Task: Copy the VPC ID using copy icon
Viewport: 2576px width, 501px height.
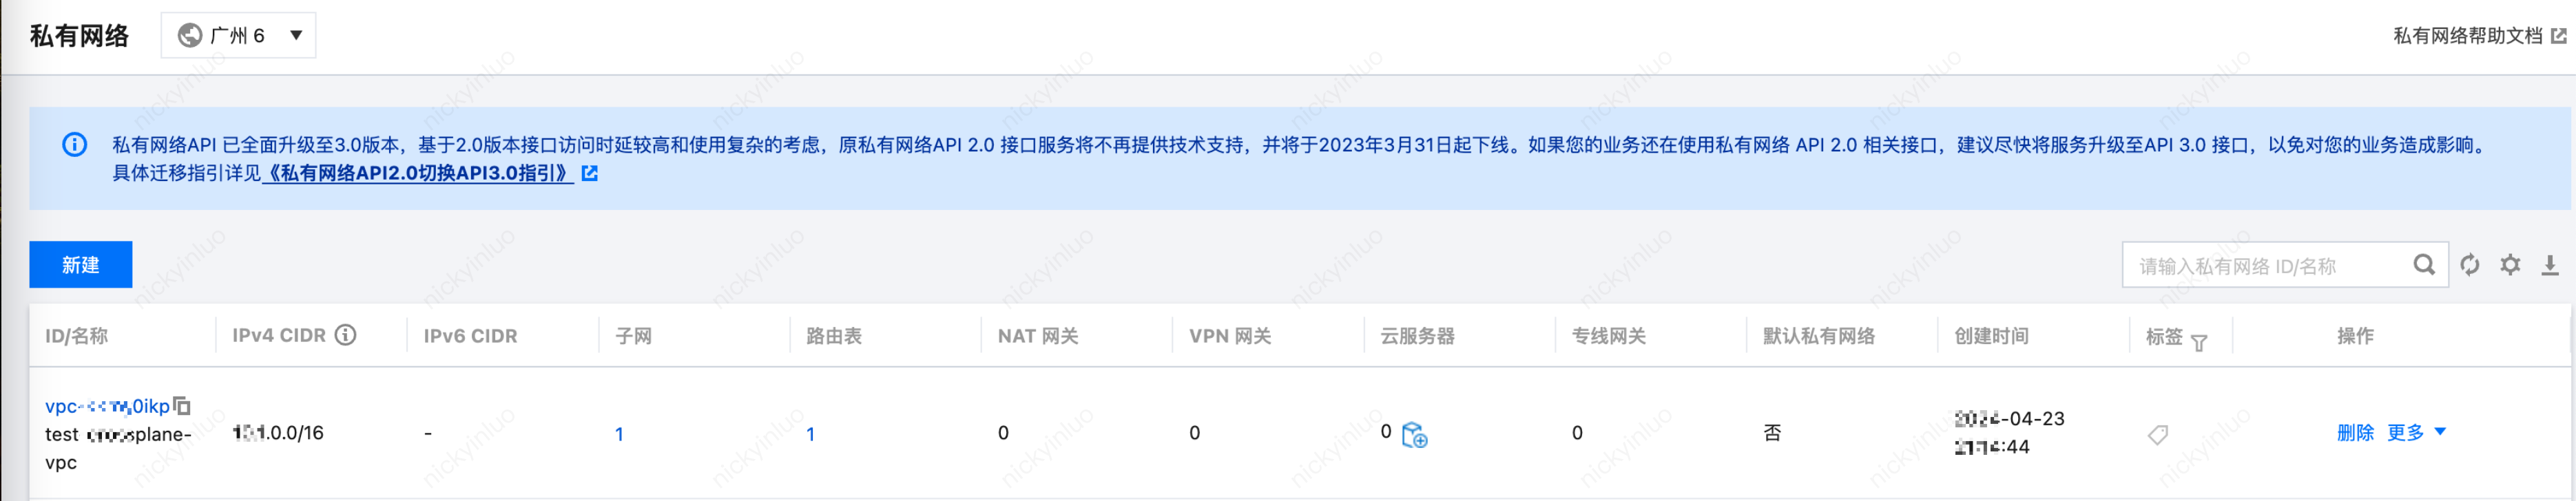Action: tap(182, 405)
